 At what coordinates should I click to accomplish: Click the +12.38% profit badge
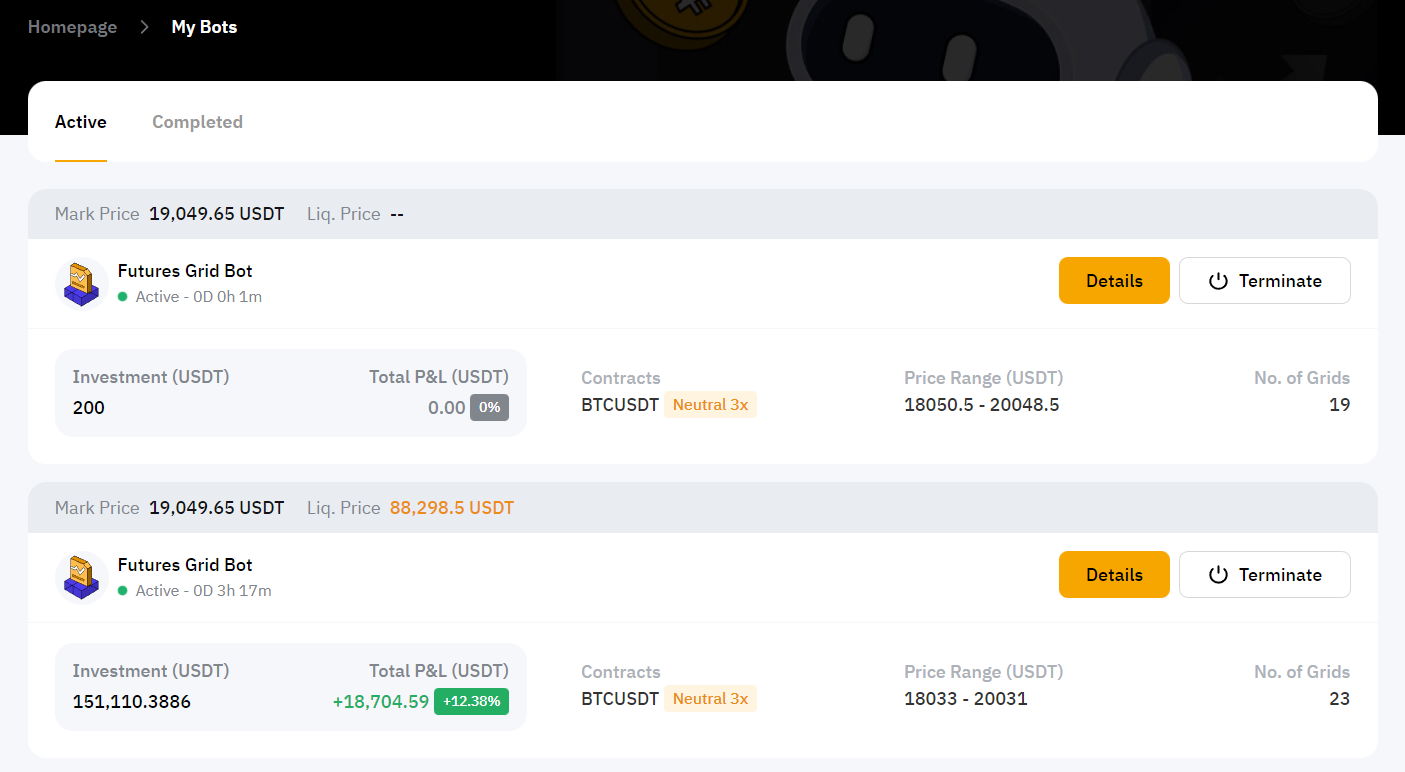[x=471, y=701]
